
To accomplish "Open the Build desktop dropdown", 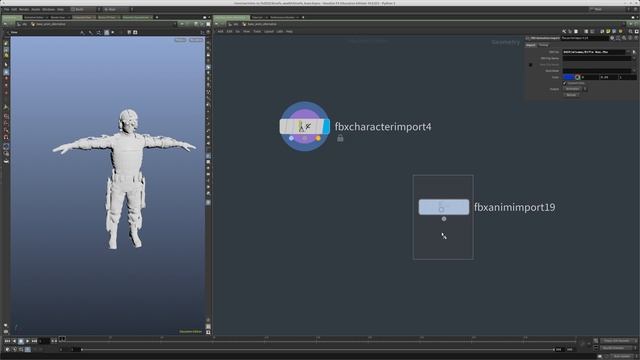I will [85, 9].
